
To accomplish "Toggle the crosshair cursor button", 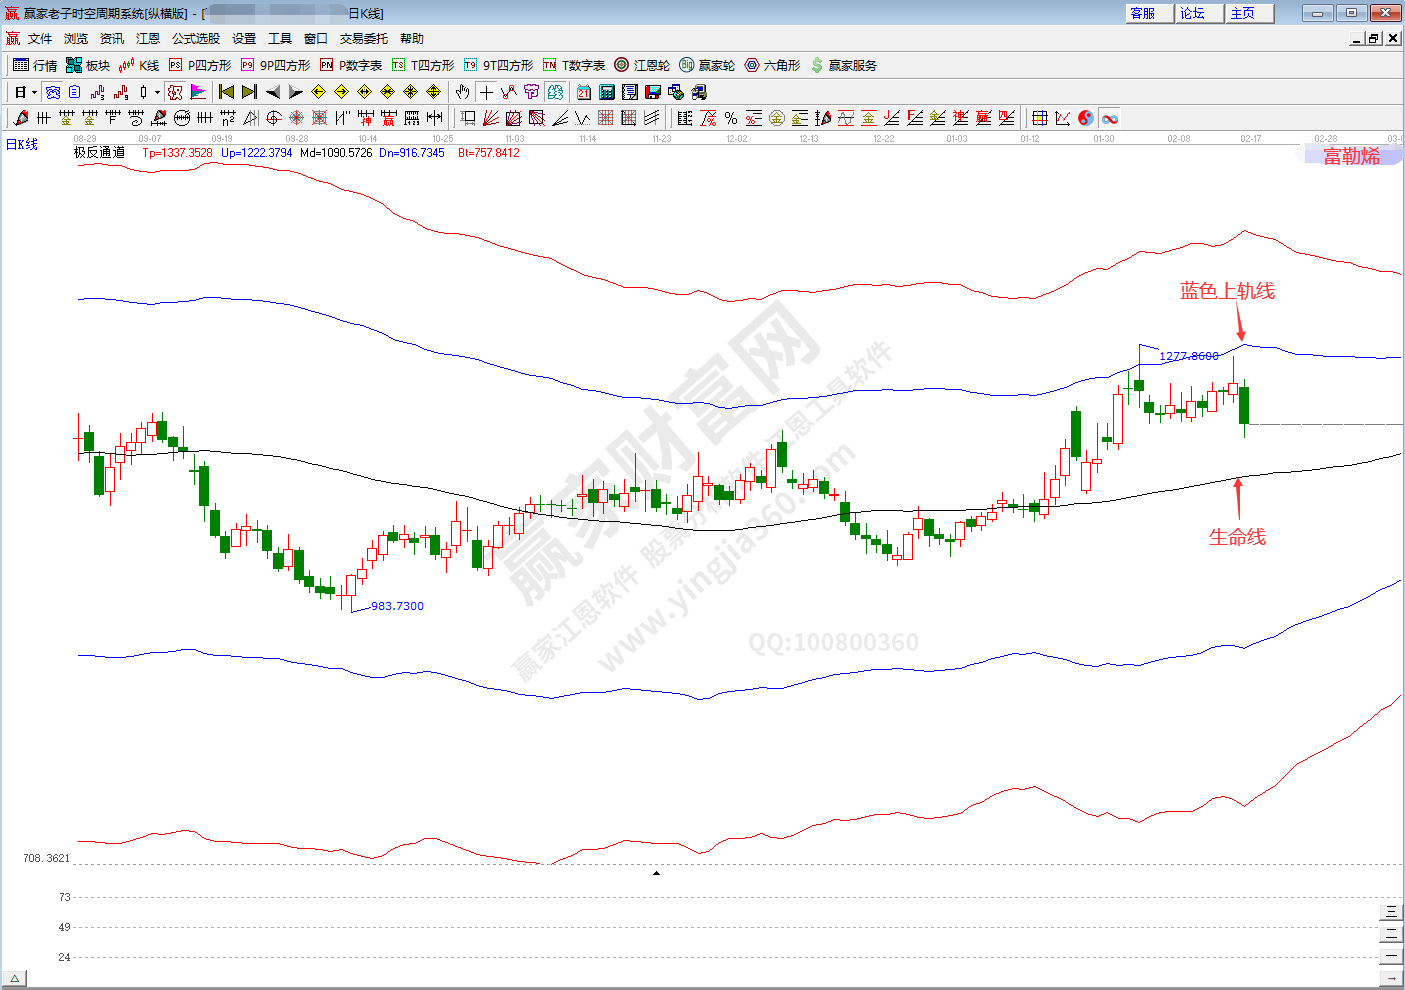I will pyautogui.click(x=486, y=92).
